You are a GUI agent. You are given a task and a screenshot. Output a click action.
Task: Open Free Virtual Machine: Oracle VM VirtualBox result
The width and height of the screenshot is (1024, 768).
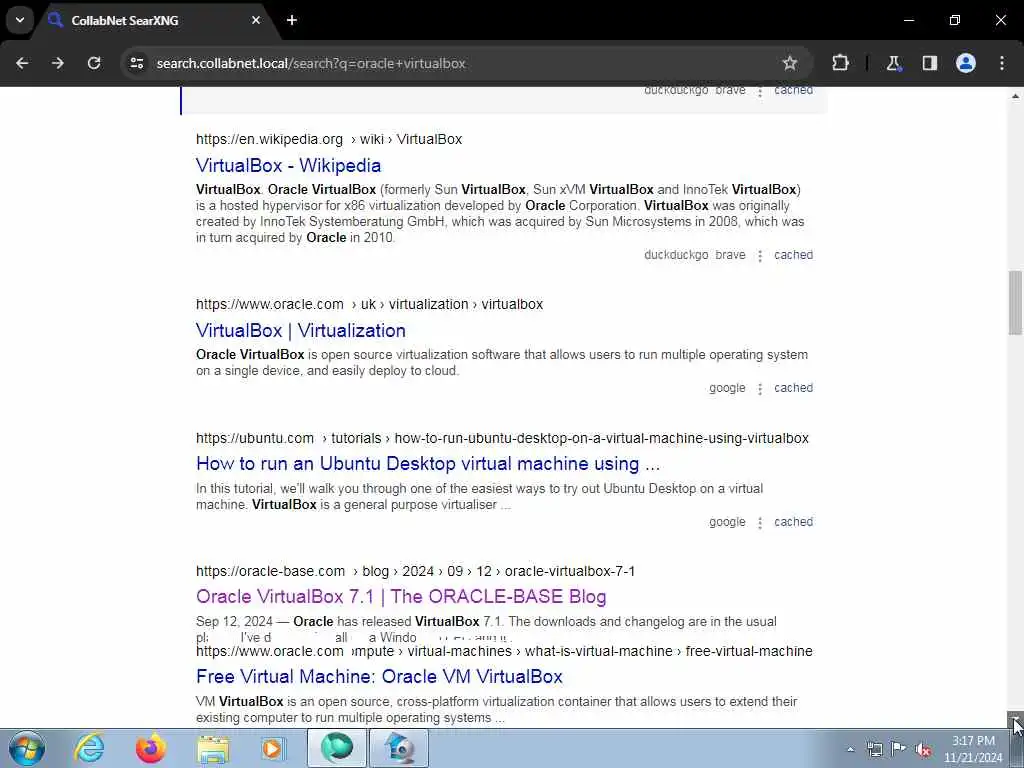point(379,677)
